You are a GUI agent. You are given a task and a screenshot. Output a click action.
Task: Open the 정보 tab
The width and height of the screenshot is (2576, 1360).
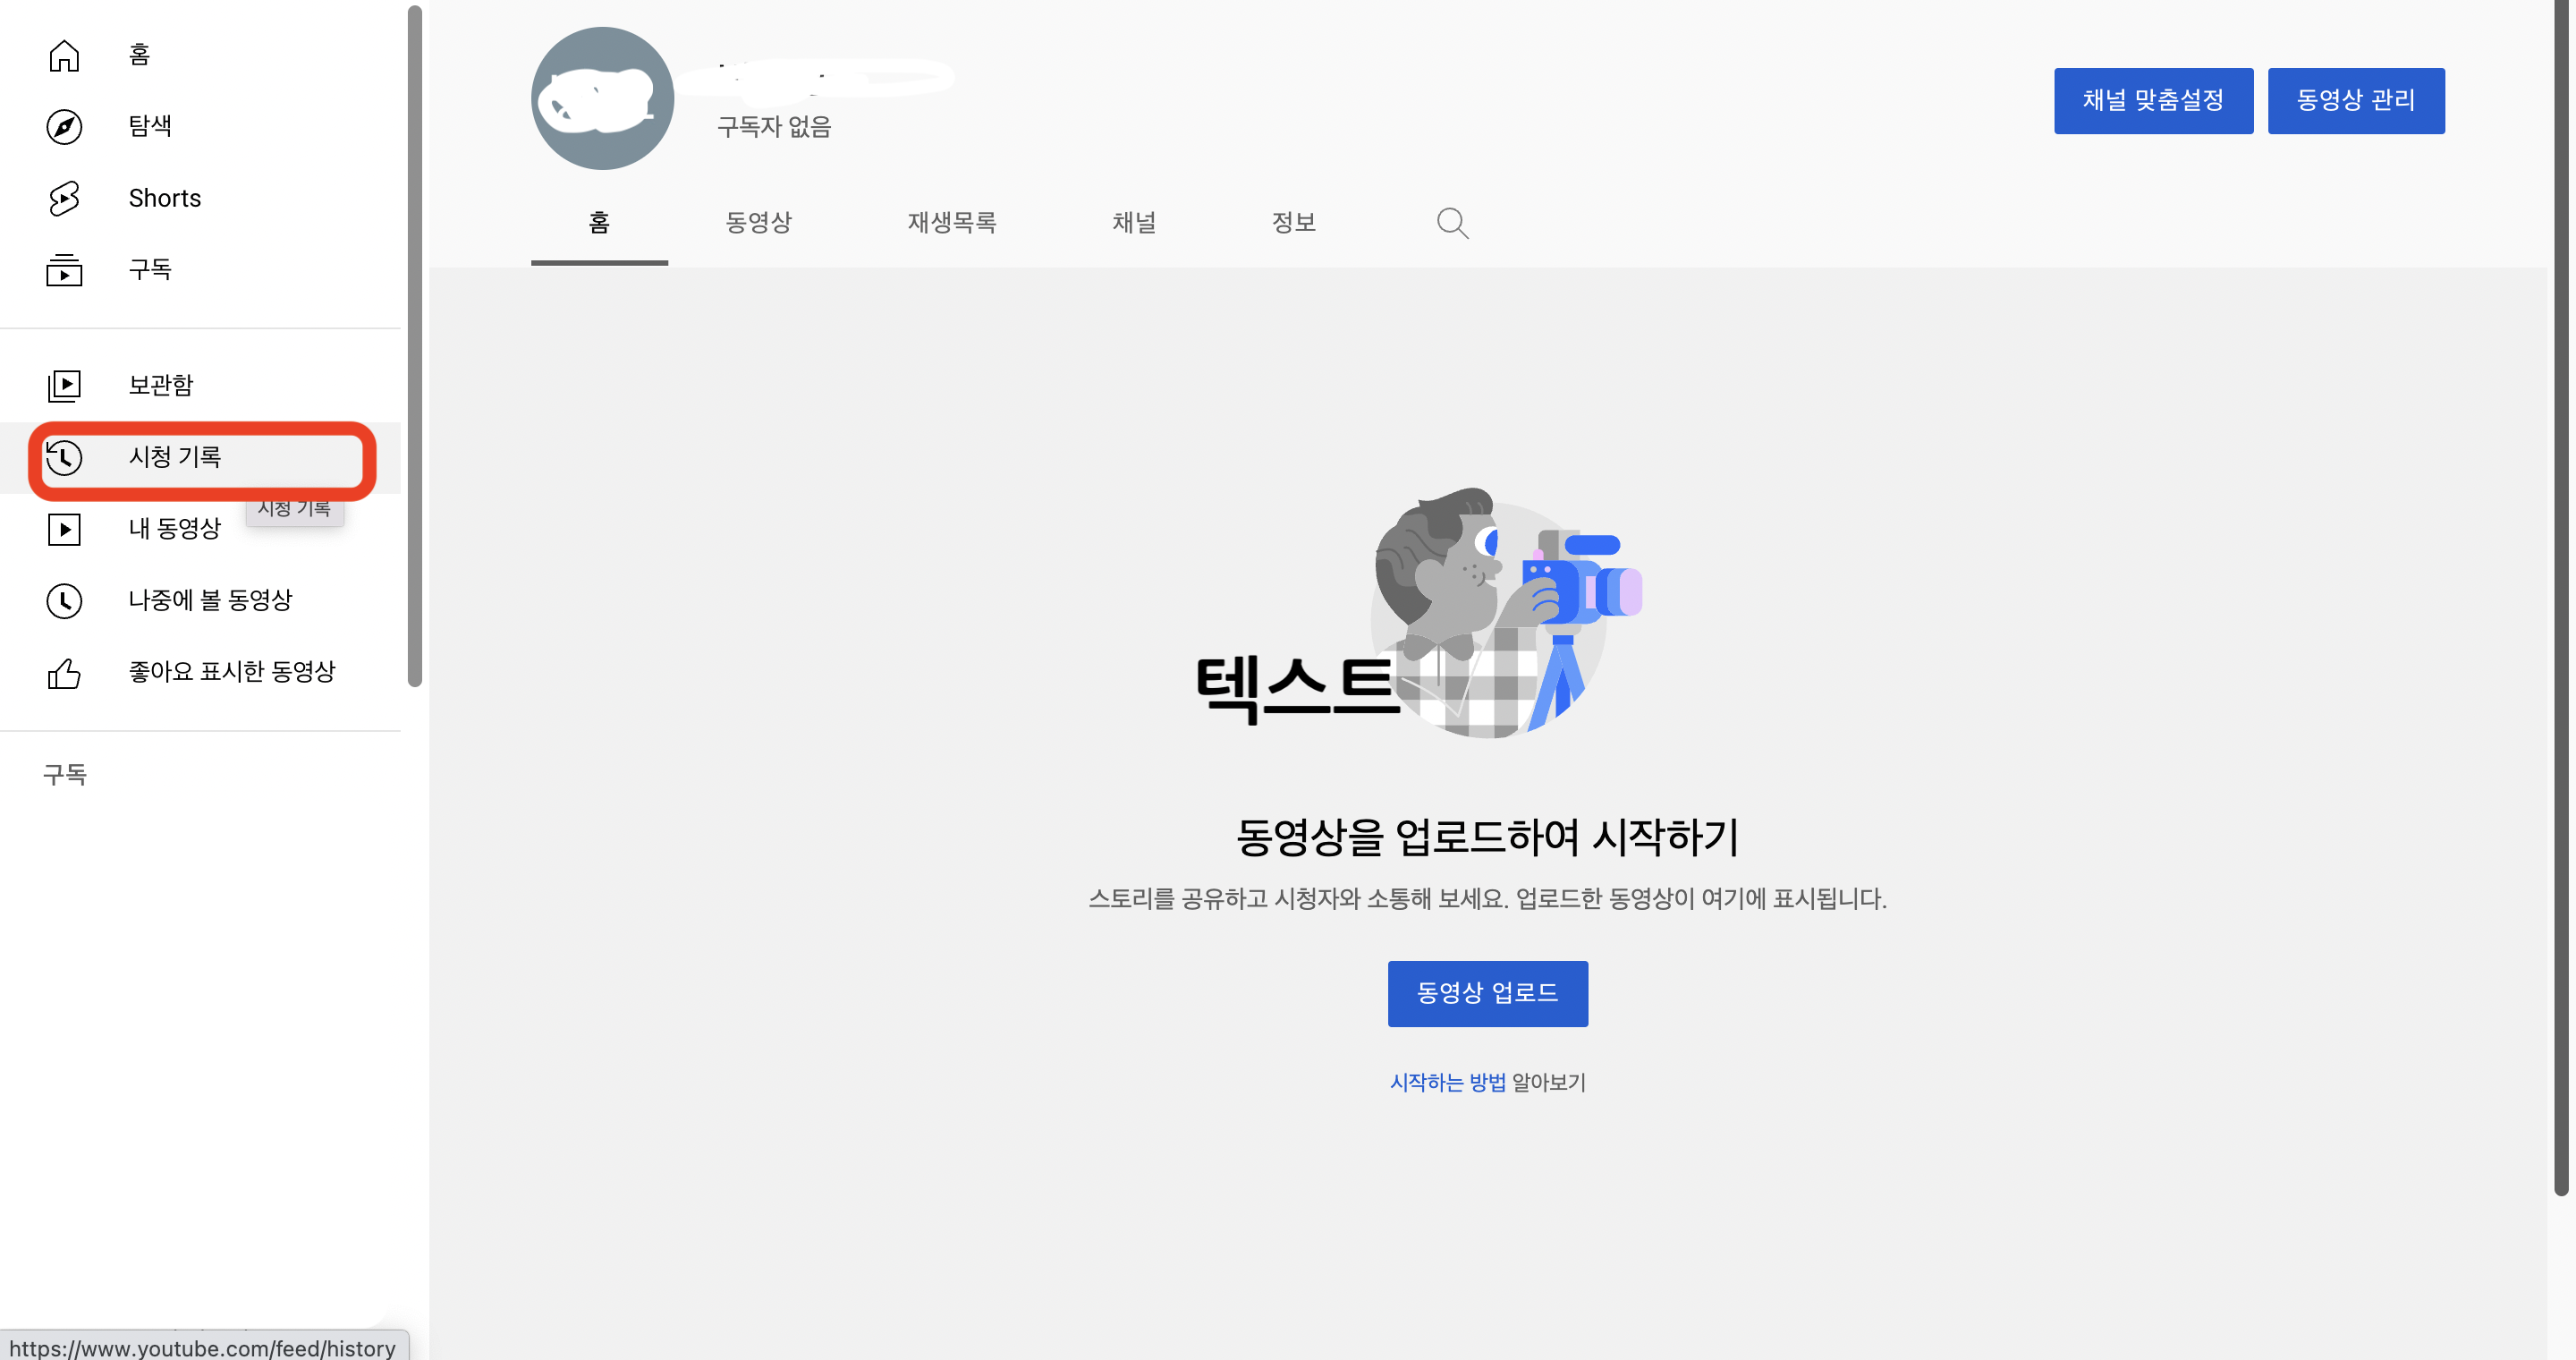tap(1293, 222)
